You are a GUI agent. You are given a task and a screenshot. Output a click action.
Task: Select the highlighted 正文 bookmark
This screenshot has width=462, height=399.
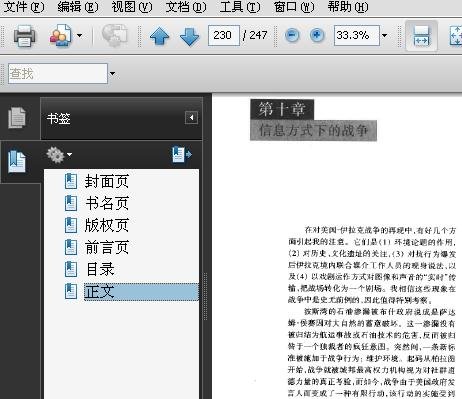141,292
